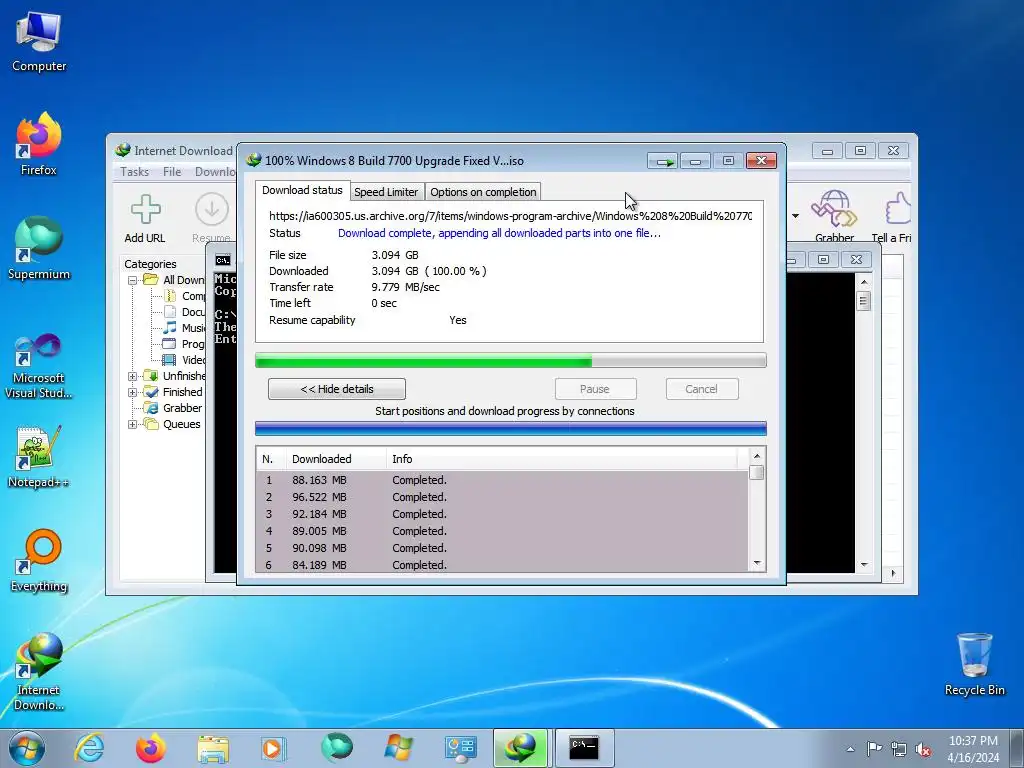
Task: Open the Firefox desktop shortcut
Action: [39, 144]
